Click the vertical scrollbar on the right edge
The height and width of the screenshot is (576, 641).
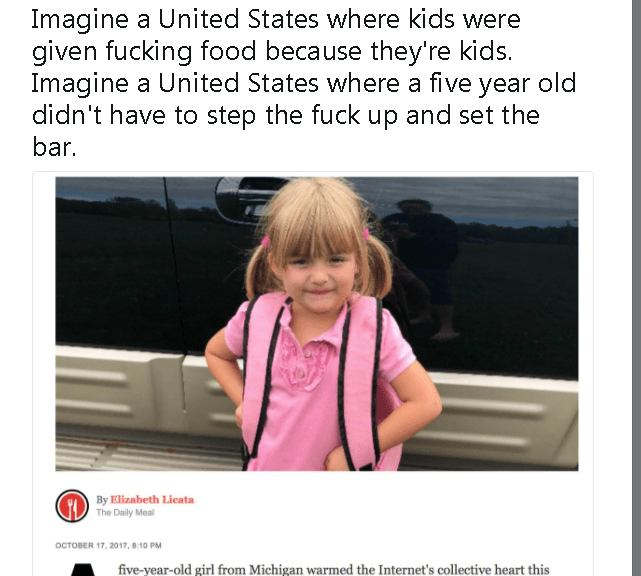click(x=637, y=288)
